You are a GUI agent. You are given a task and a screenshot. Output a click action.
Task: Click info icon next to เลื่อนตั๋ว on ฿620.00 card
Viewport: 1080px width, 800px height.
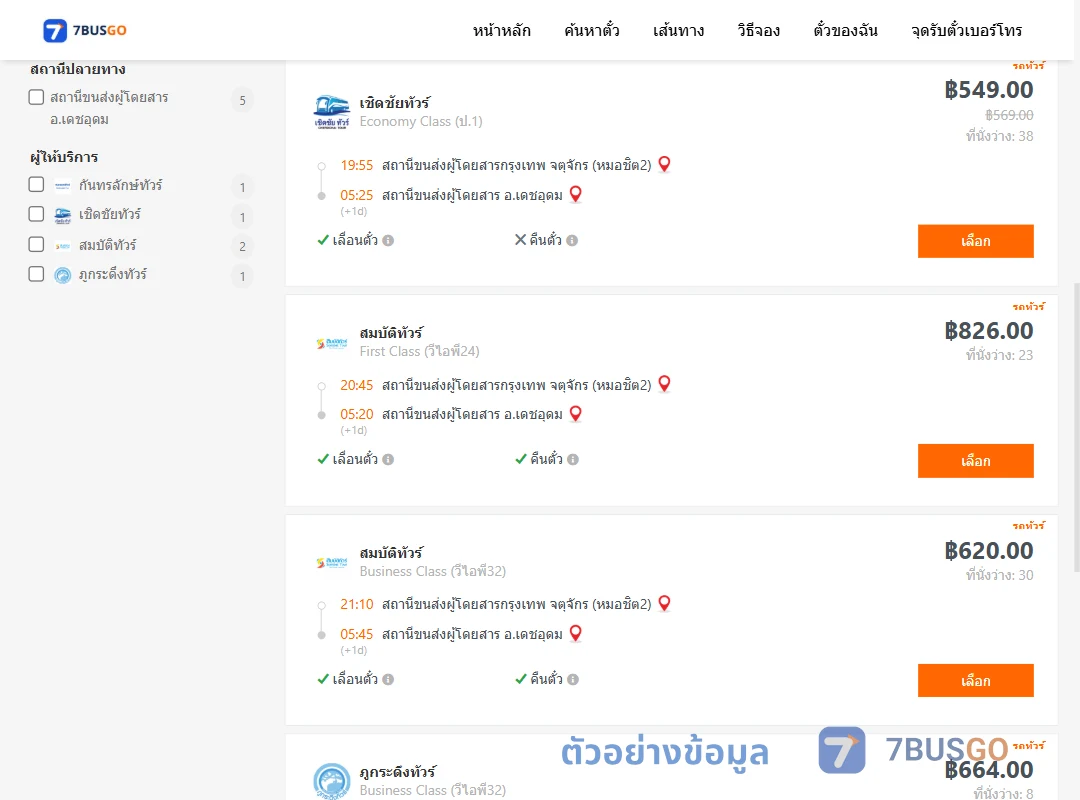pyautogui.click(x=388, y=679)
